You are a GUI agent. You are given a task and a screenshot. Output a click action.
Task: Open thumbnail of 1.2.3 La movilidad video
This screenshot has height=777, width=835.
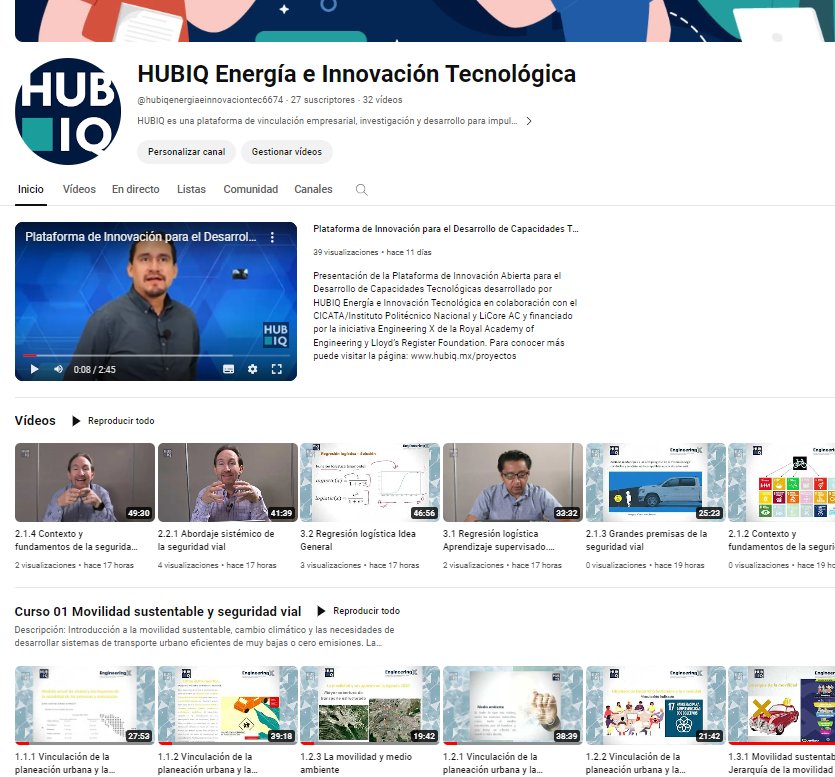point(370,705)
